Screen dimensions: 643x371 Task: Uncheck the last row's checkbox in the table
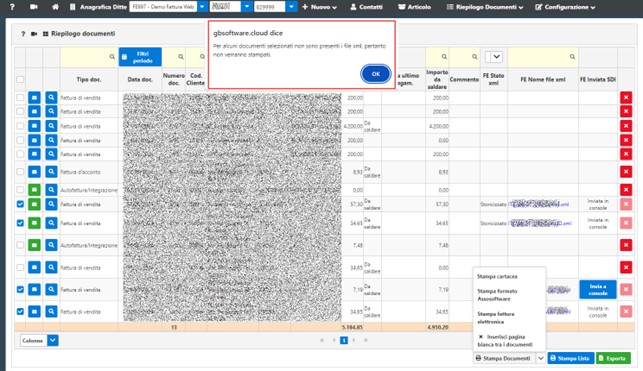pos(20,312)
